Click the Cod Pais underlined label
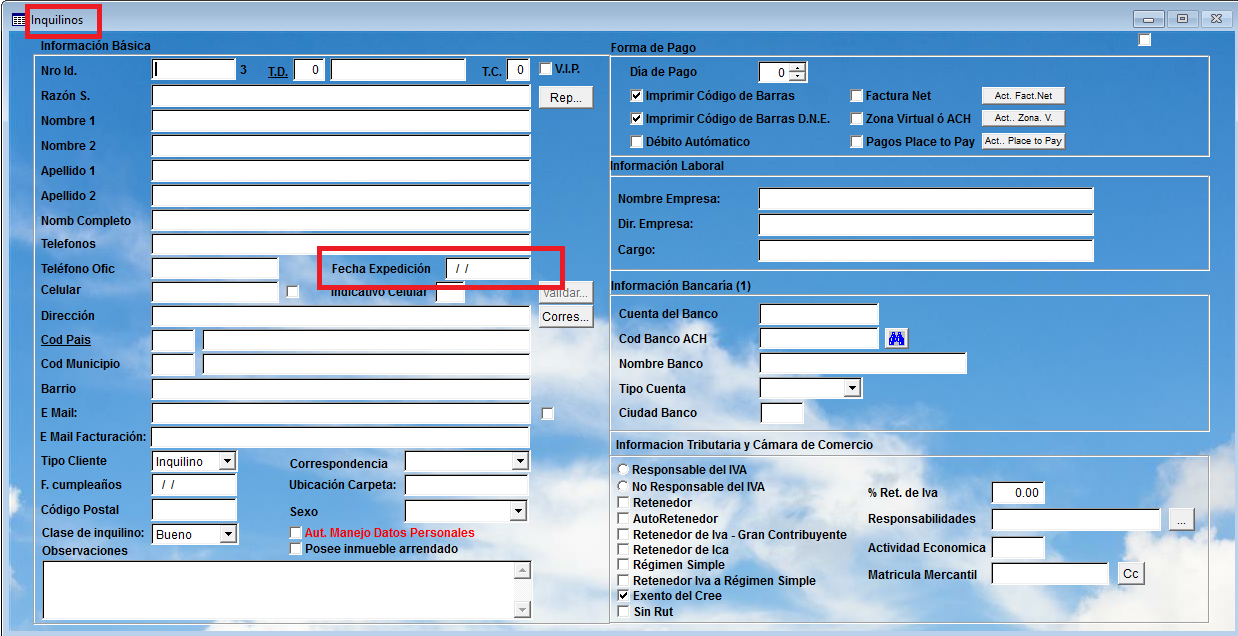This screenshot has width=1238, height=636. click(66, 340)
